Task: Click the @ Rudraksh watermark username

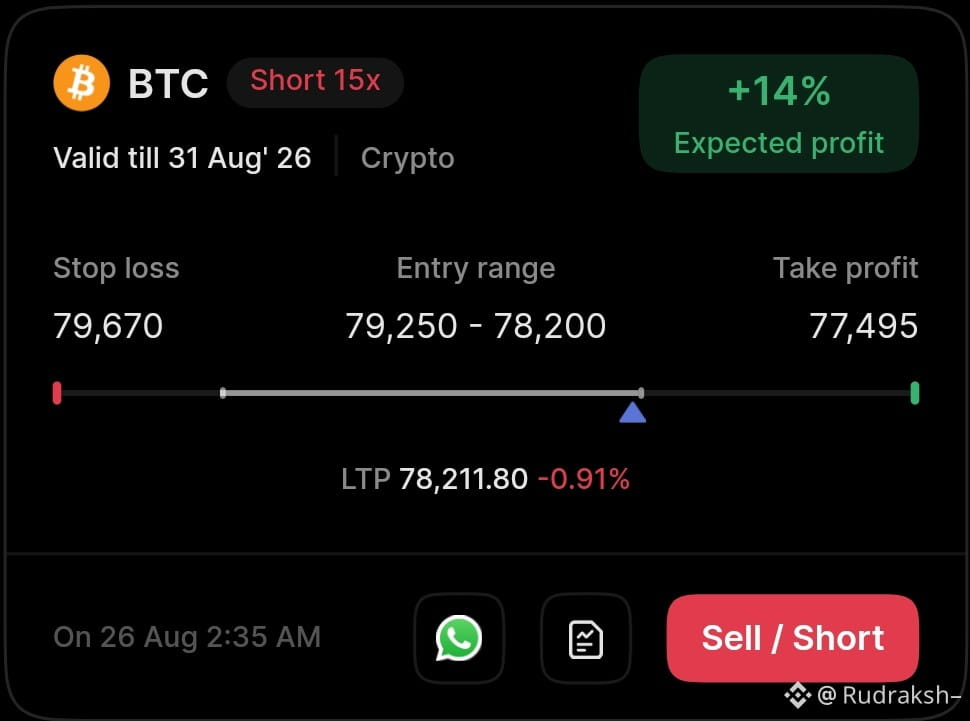Action: (x=889, y=696)
